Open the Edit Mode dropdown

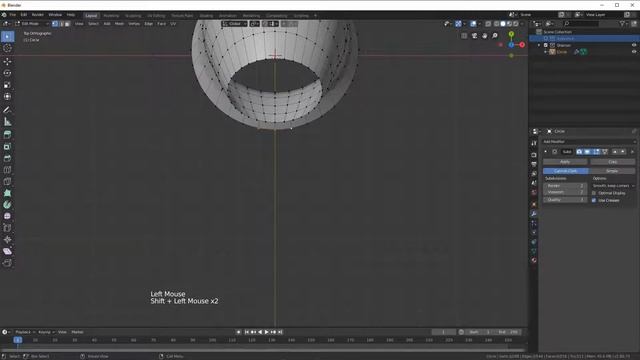(31, 24)
